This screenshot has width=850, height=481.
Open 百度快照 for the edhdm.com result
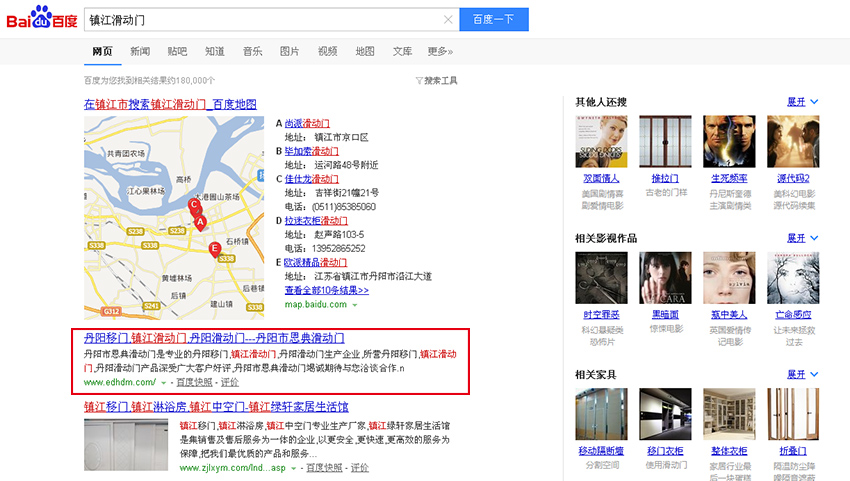coord(194,382)
